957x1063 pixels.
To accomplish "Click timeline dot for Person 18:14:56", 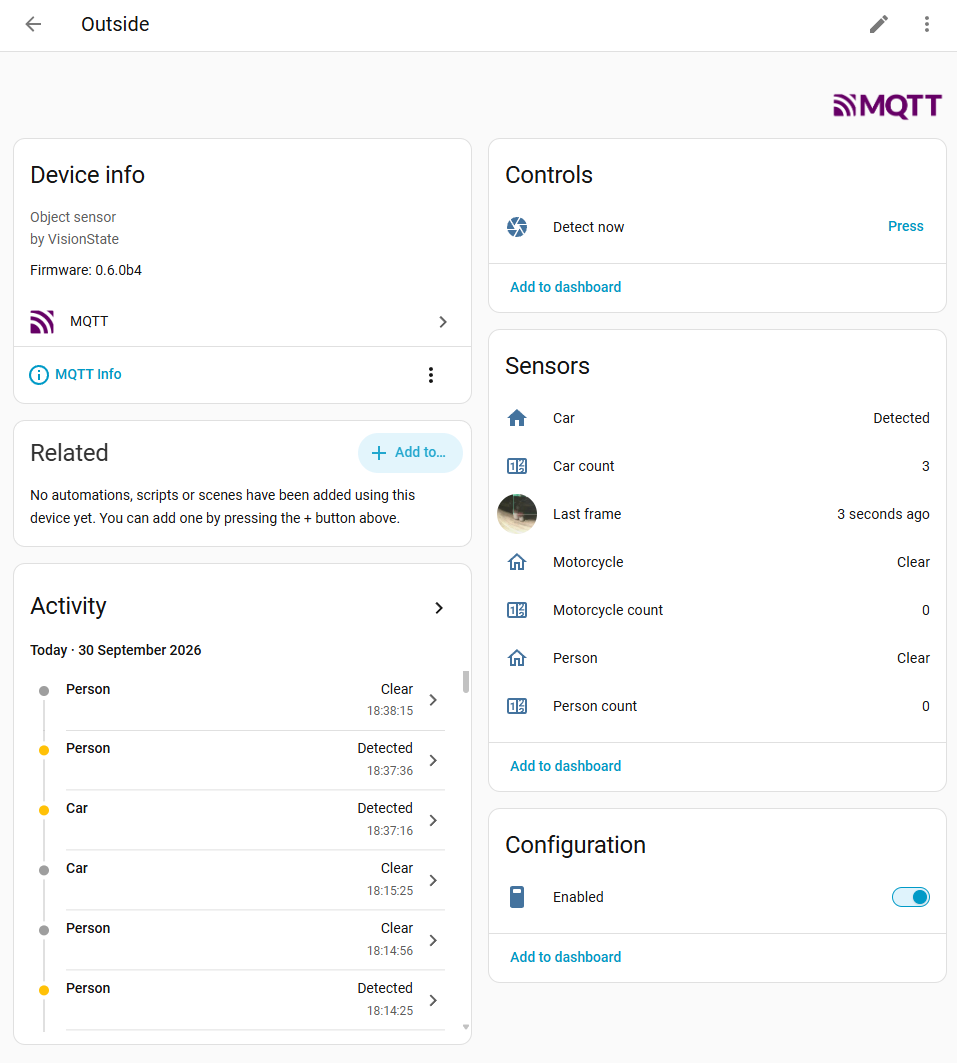I will [44, 930].
